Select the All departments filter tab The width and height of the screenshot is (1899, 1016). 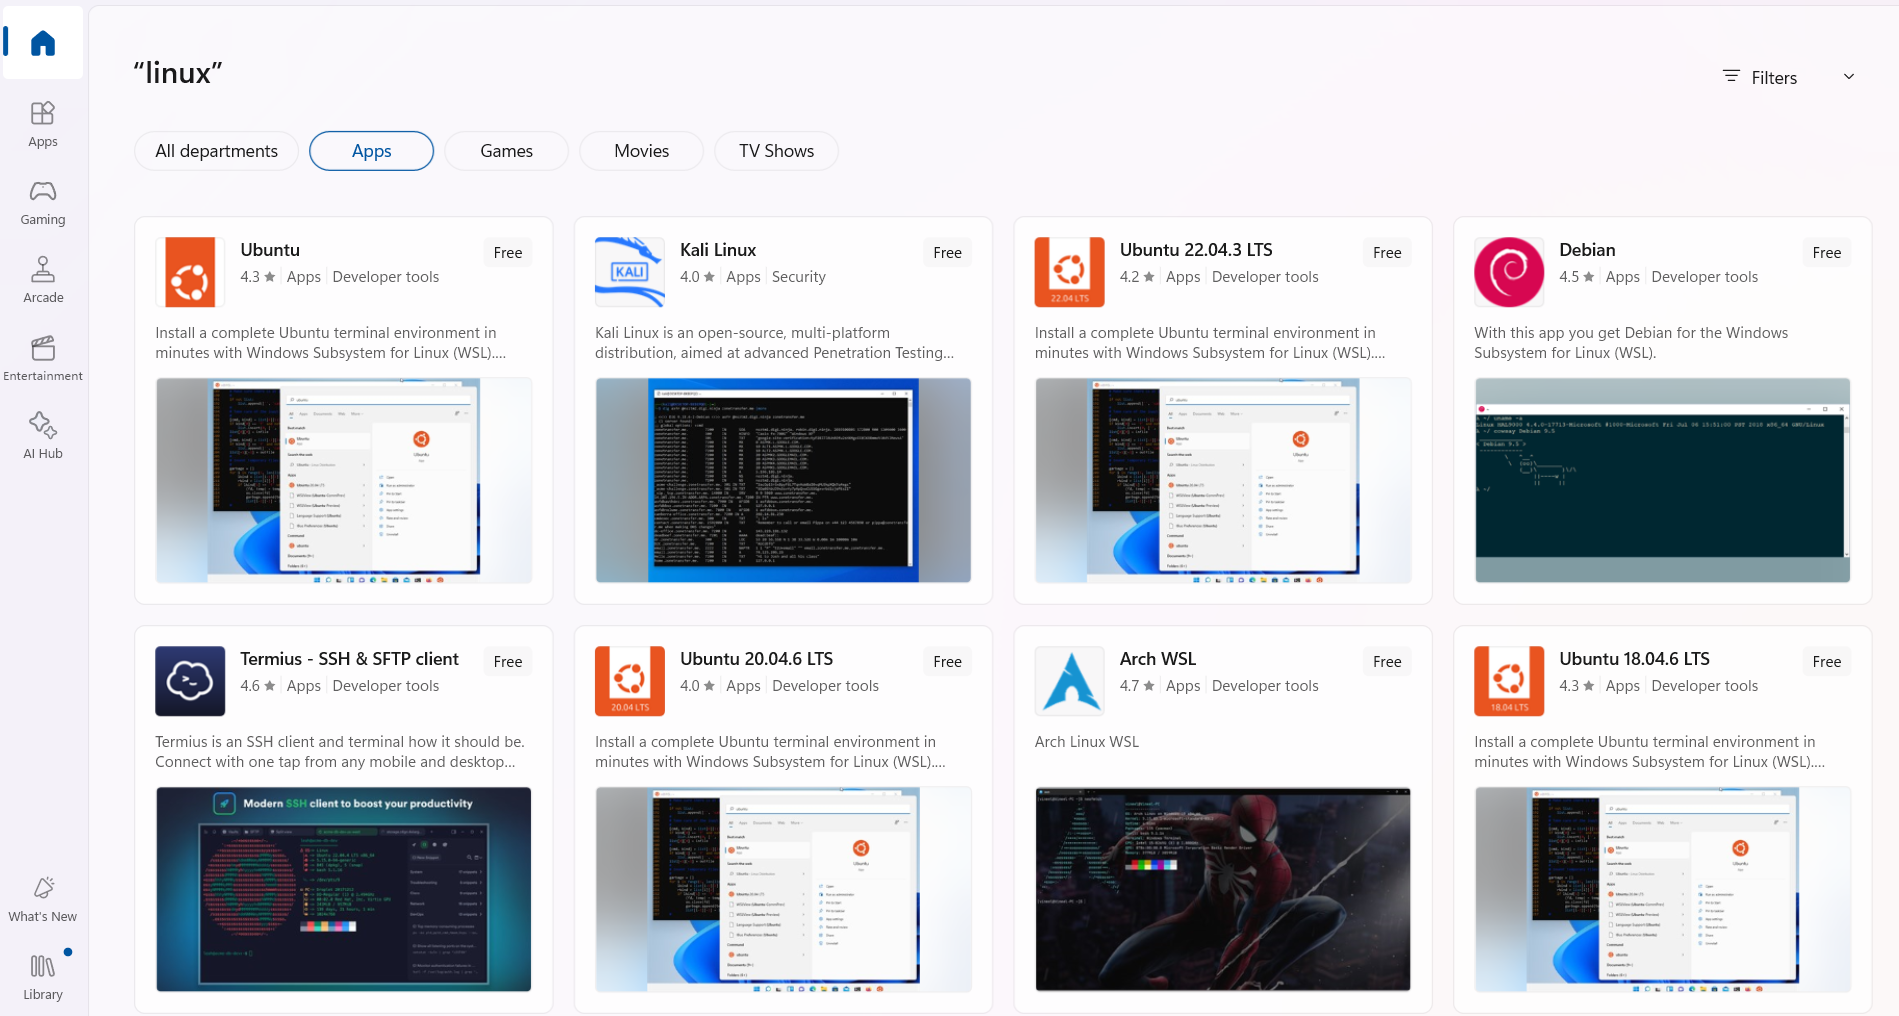pos(217,151)
